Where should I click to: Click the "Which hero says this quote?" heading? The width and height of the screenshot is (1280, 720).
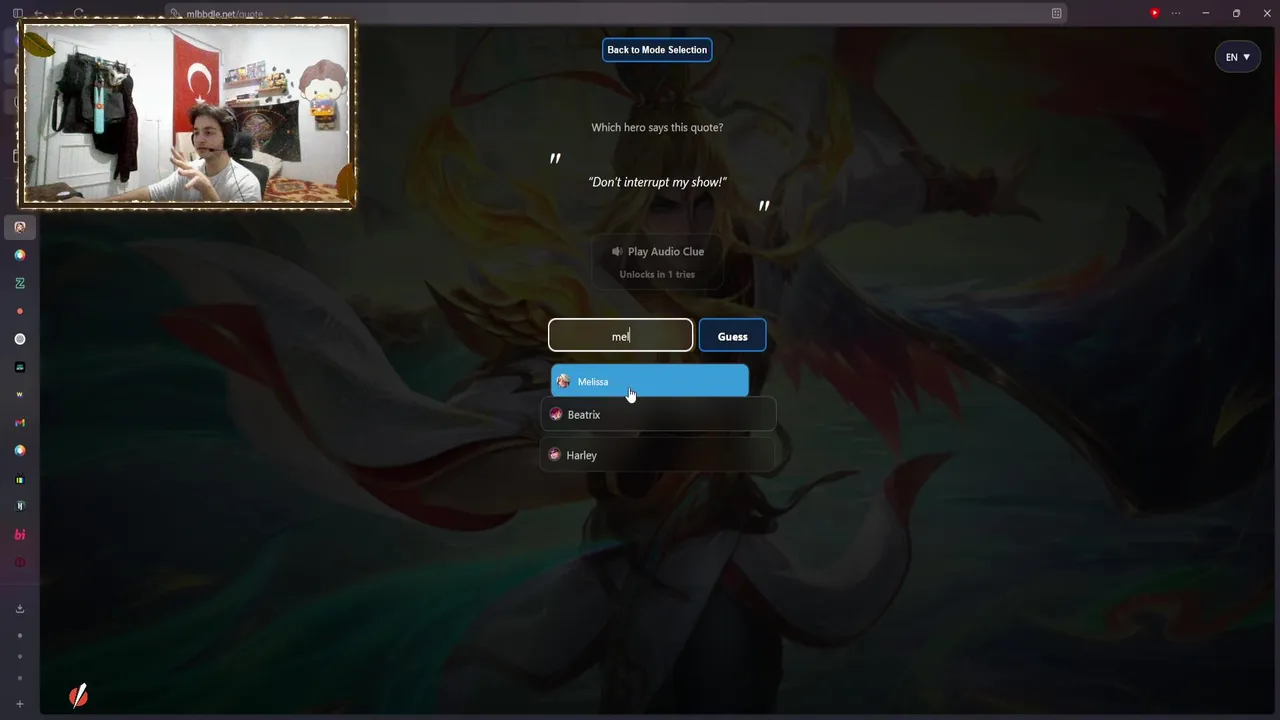pyautogui.click(x=657, y=127)
